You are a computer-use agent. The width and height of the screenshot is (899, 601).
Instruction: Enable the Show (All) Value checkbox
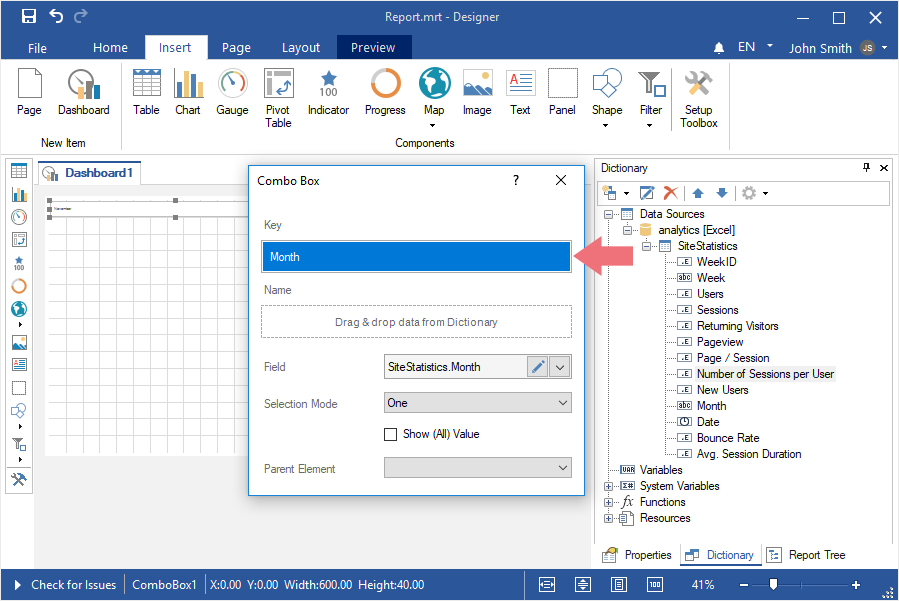tap(391, 434)
